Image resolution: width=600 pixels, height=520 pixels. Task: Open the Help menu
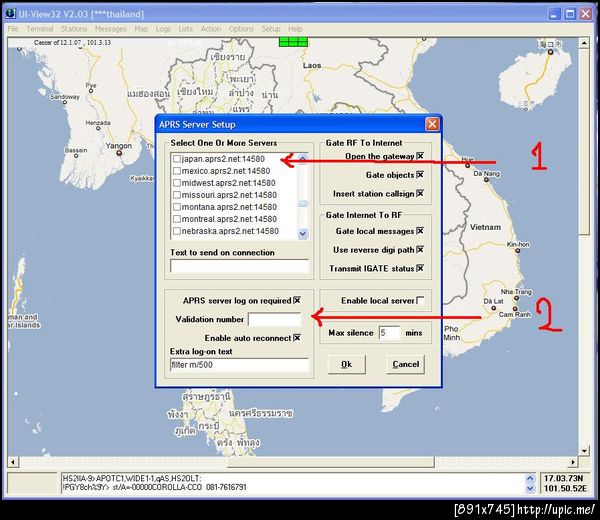coord(295,29)
